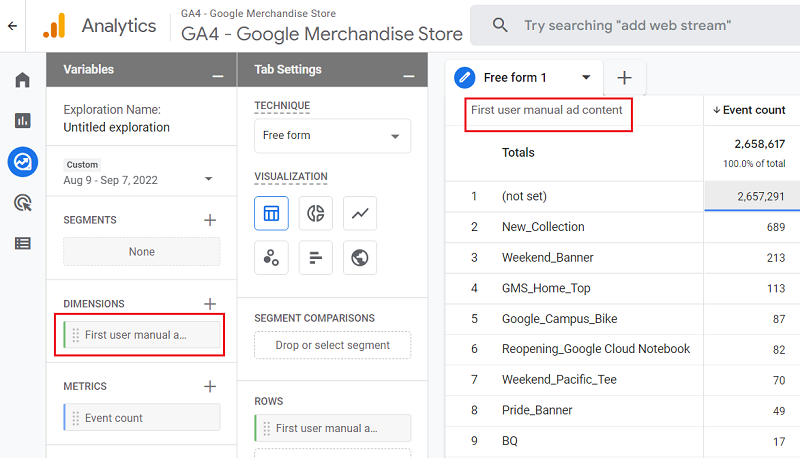800x458 pixels.
Task: Choose the geo map visualization
Action: pos(360,258)
